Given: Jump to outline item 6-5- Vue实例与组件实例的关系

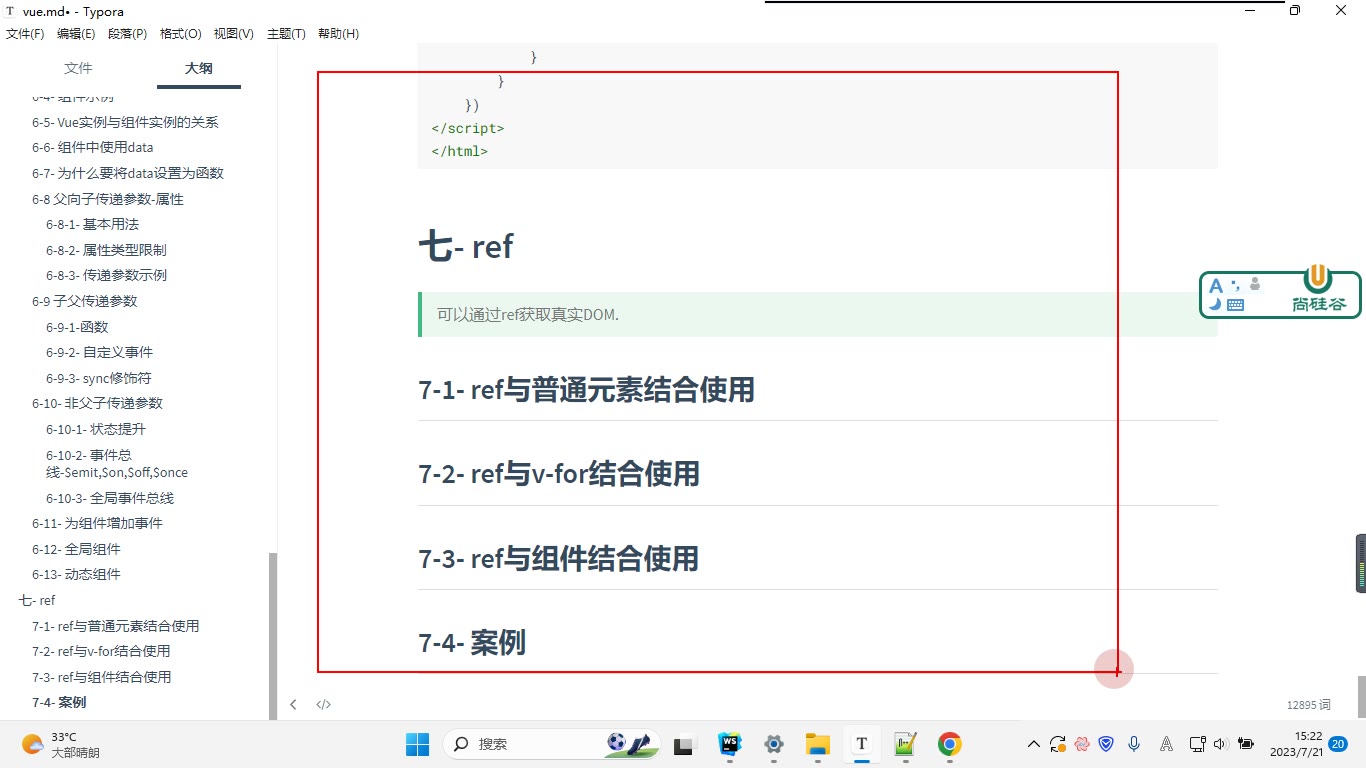Looking at the screenshot, I should point(125,122).
